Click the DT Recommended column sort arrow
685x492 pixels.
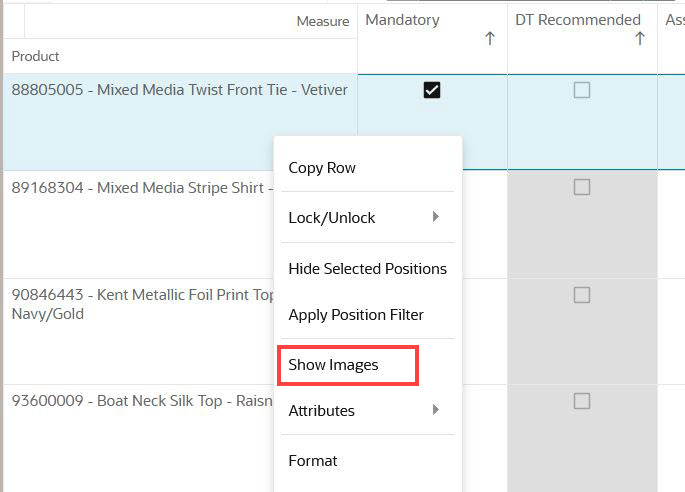pos(640,38)
